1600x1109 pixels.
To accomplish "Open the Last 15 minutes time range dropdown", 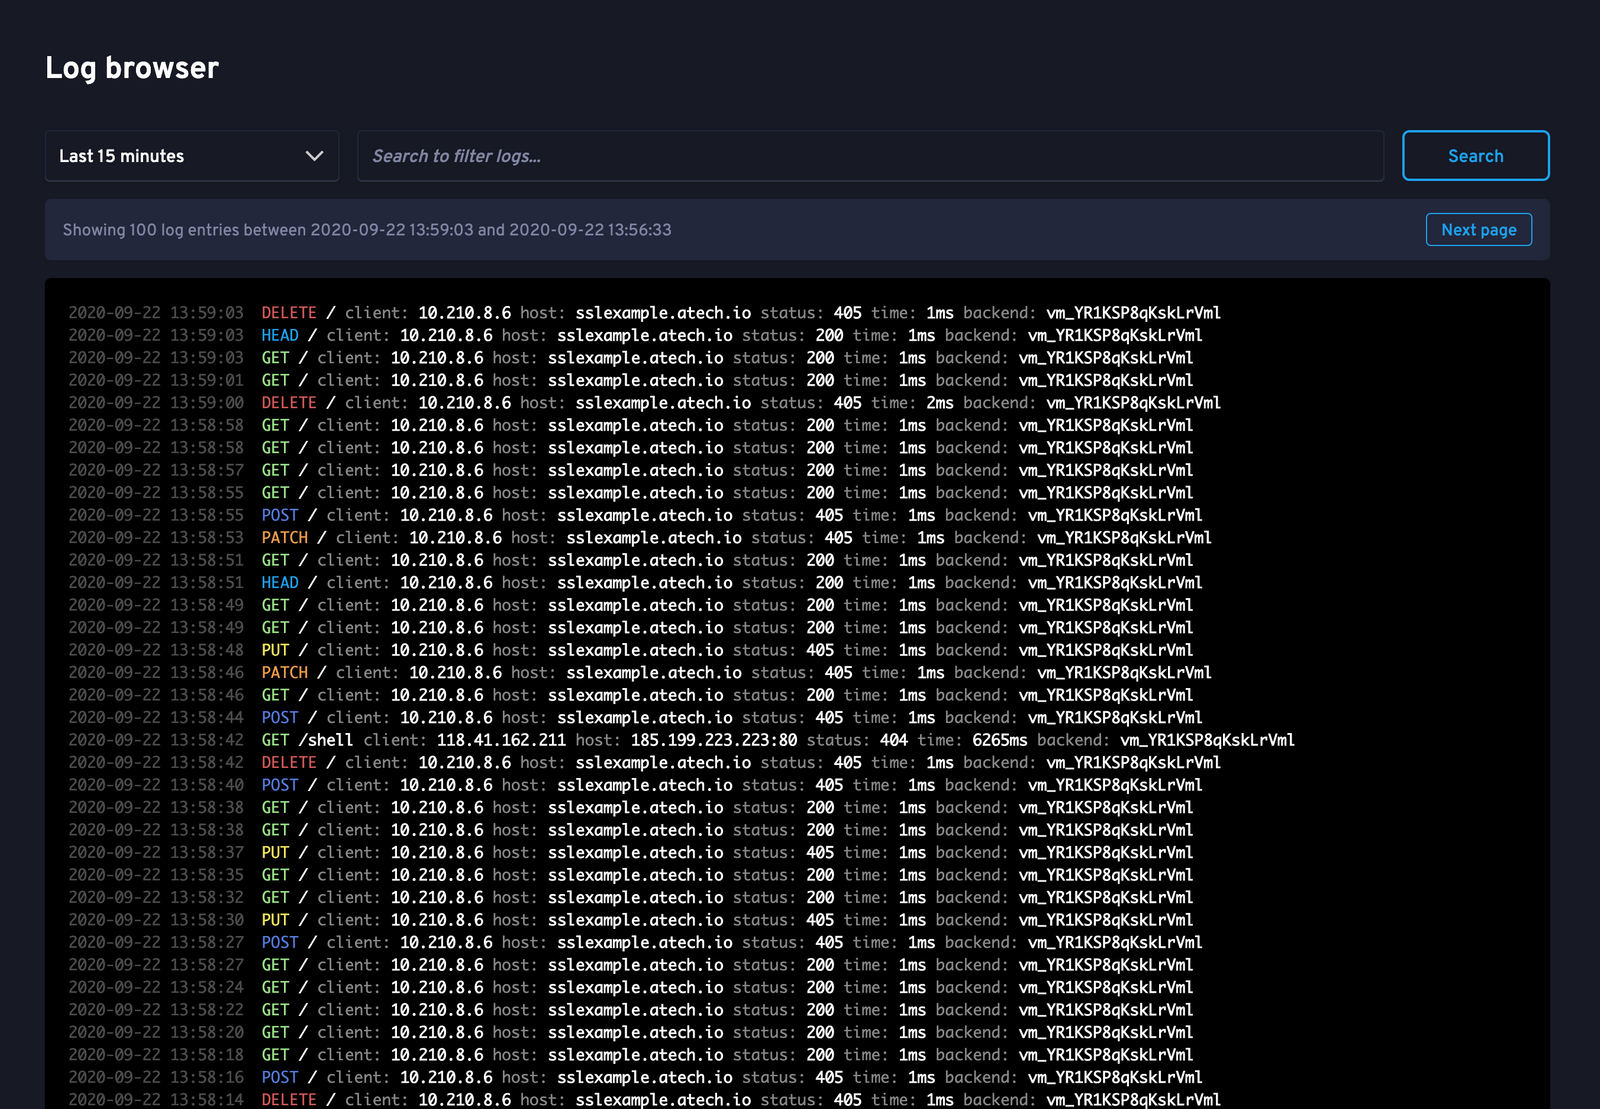I will point(192,156).
